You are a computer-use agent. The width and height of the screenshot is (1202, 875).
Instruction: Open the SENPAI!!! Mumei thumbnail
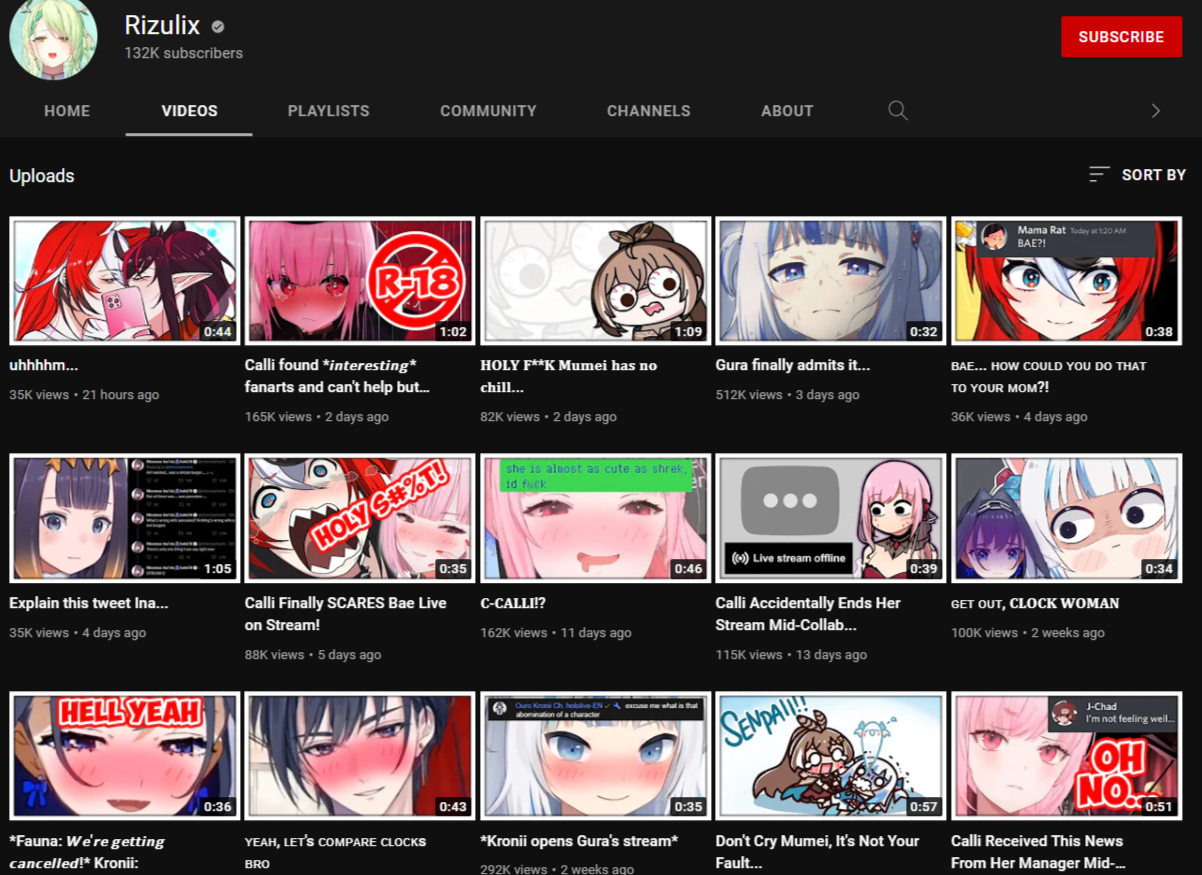[x=831, y=756]
